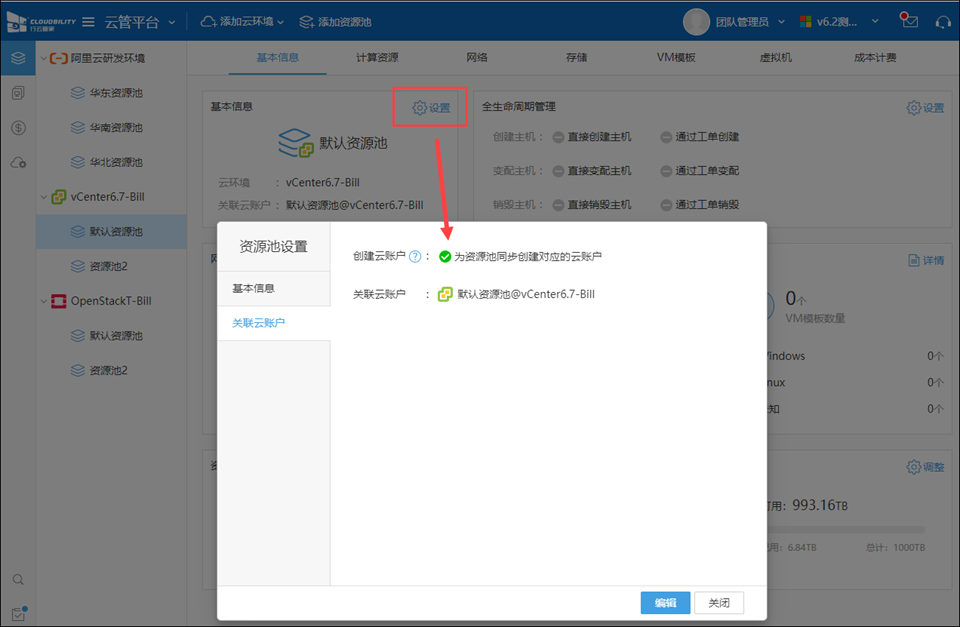The width and height of the screenshot is (960, 627).
Task: Click the task checklist icon at bottom-left
Action: click(18, 614)
